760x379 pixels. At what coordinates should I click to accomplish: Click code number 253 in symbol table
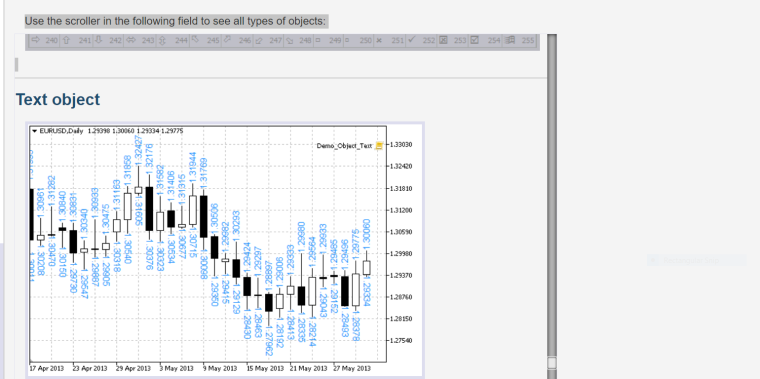[460, 41]
